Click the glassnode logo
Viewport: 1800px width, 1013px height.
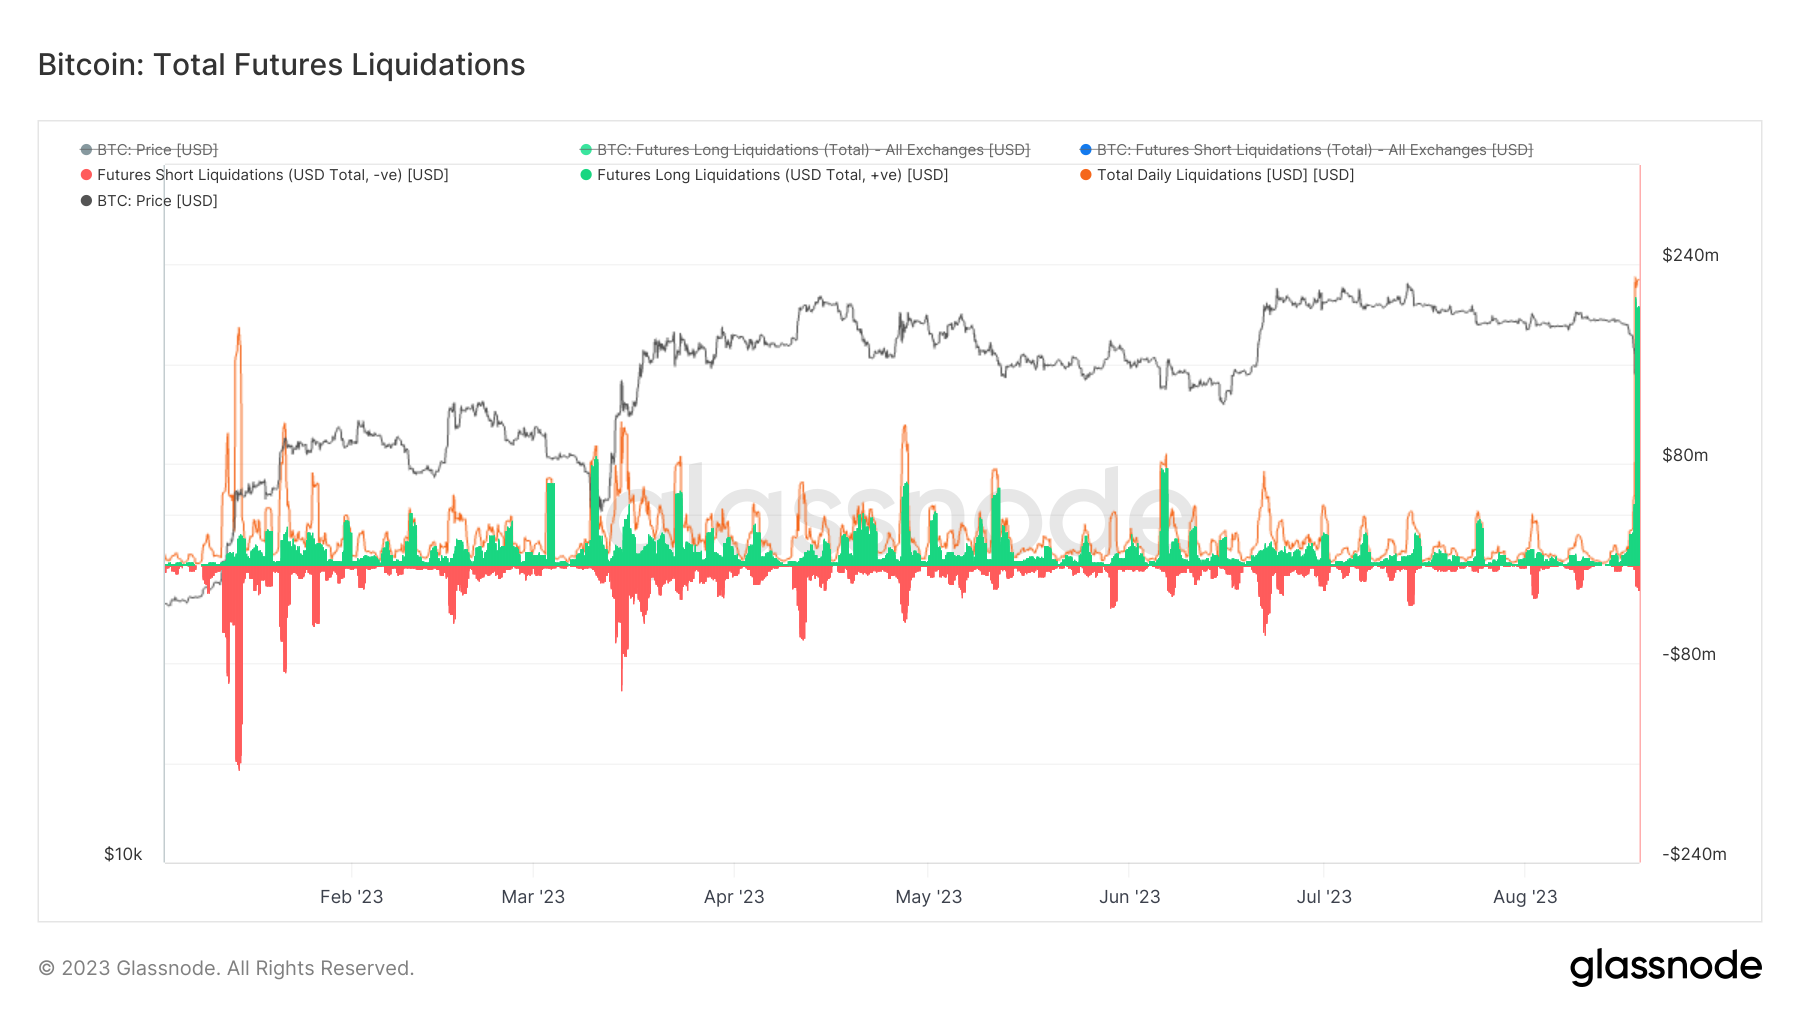tap(1666, 966)
